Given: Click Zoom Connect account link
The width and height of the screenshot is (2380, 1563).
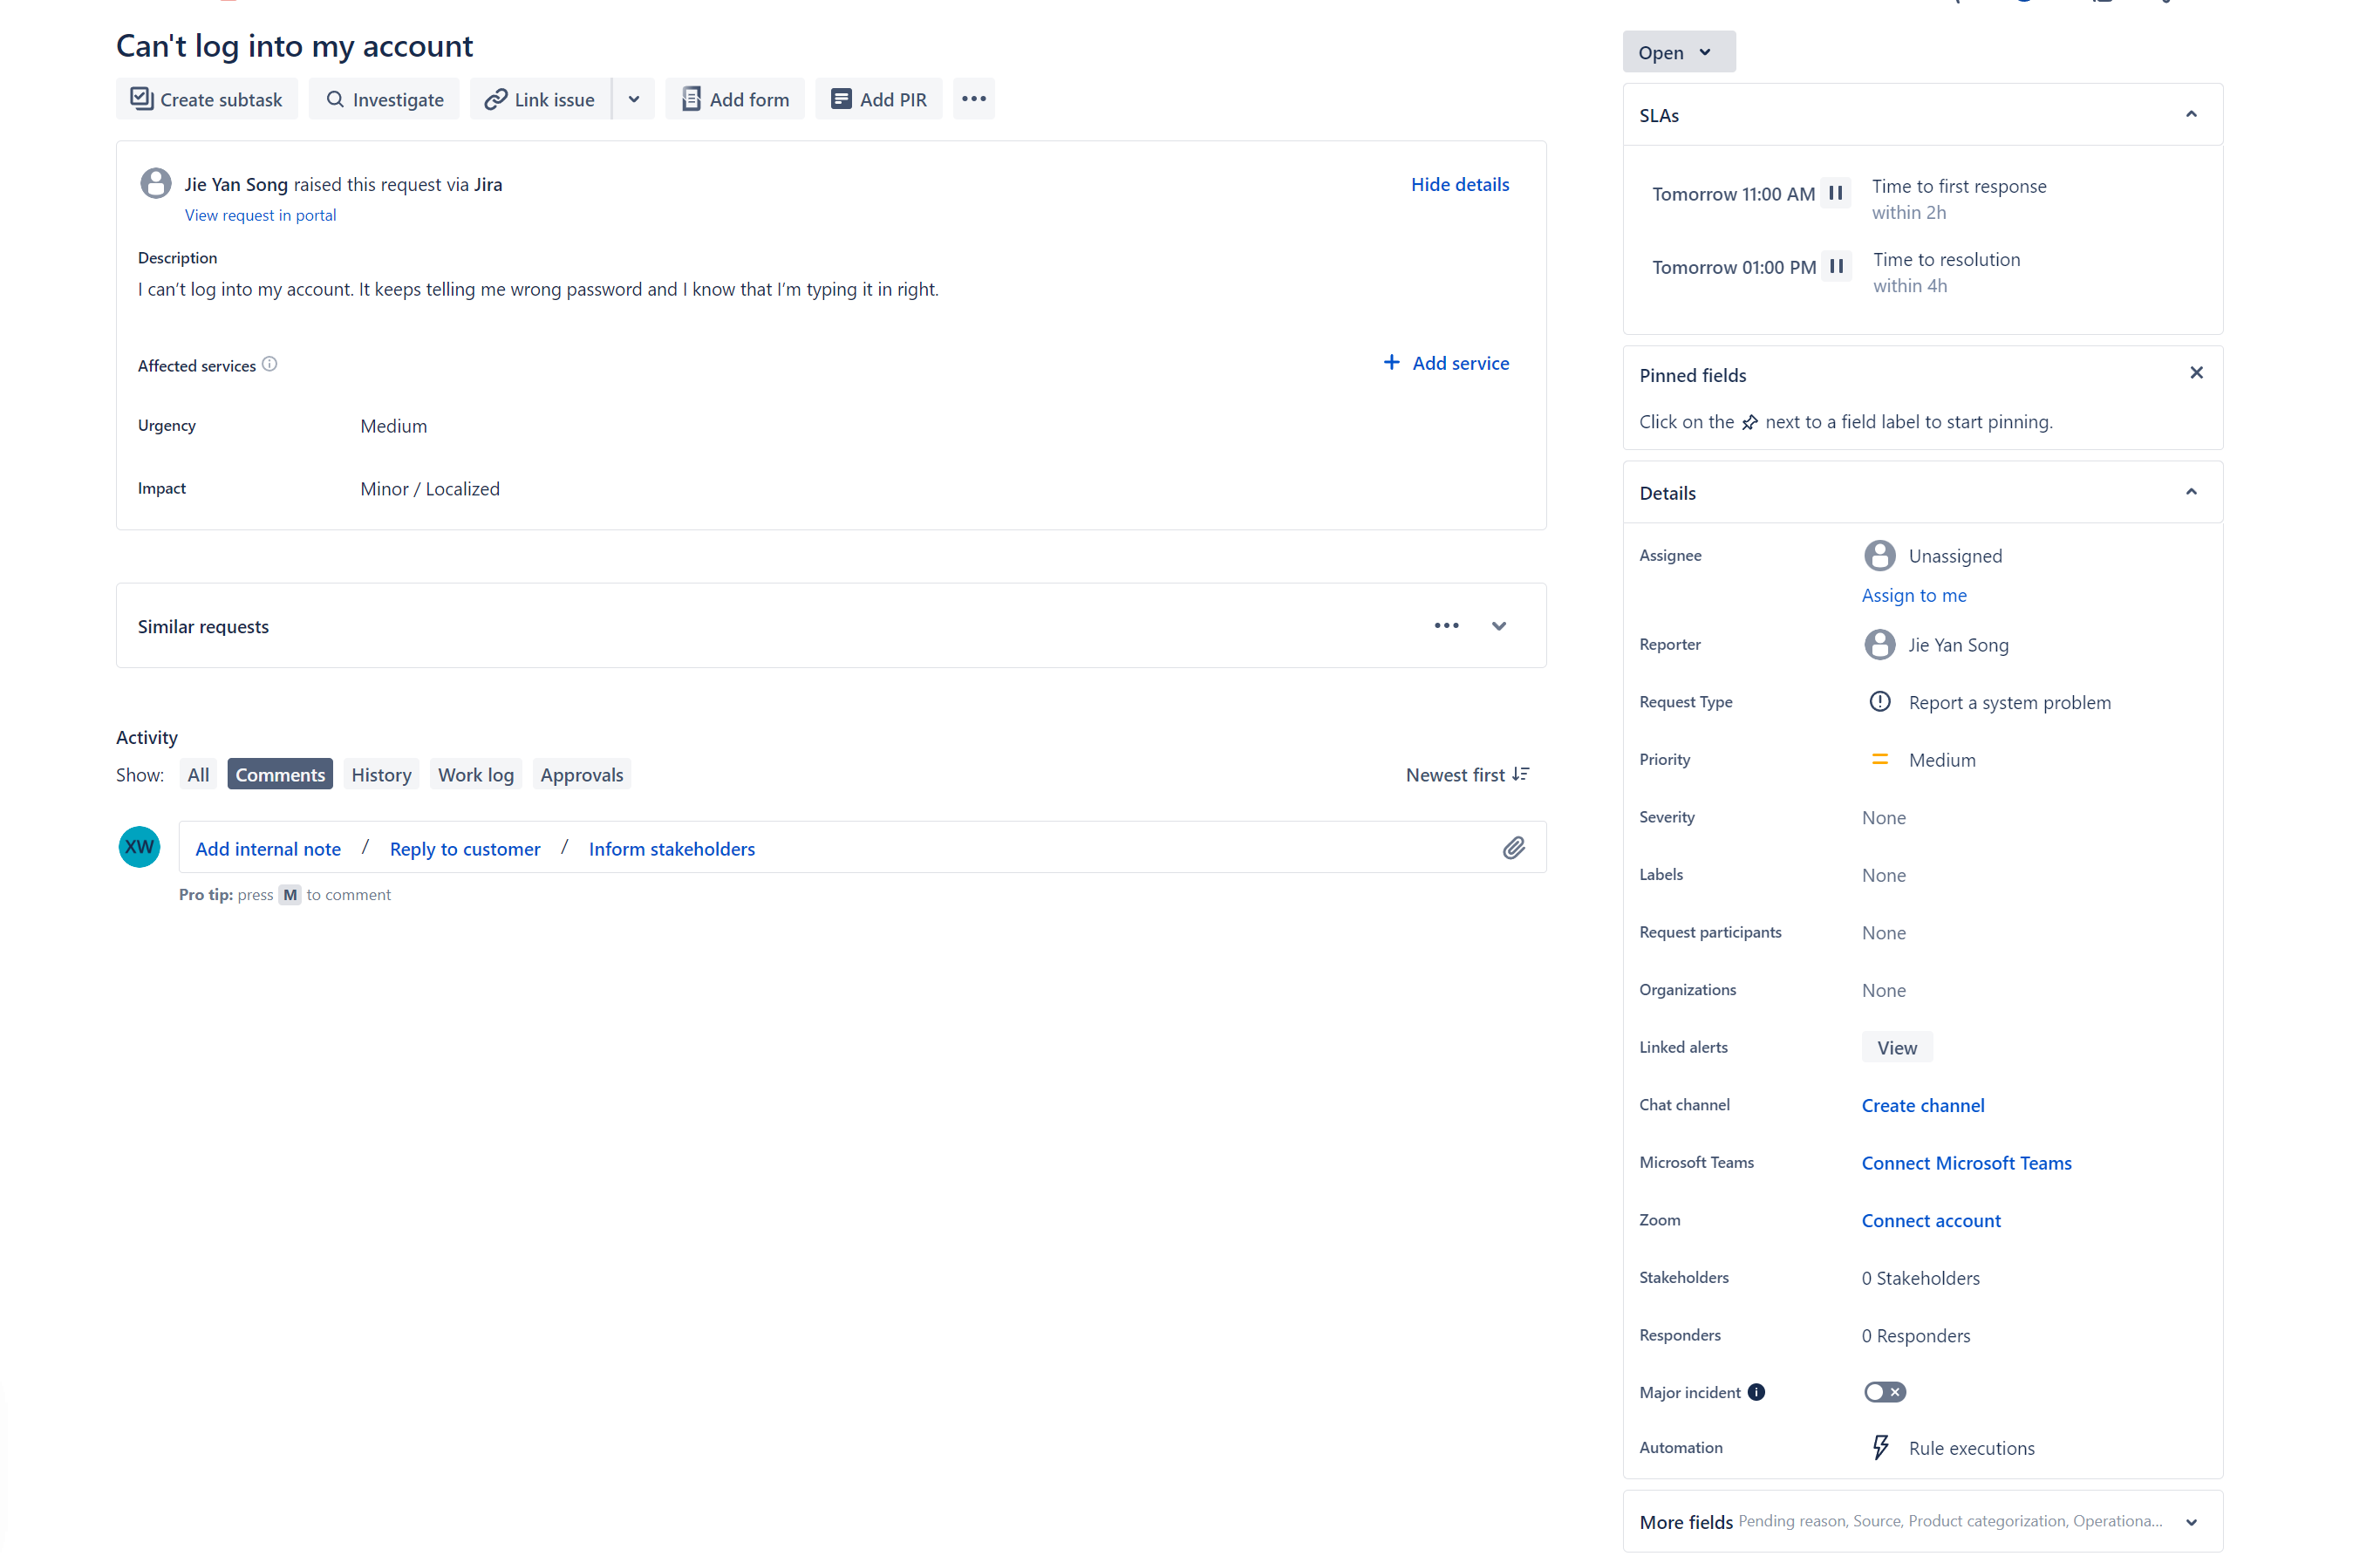Looking at the screenshot, I should [1931, 1220].
